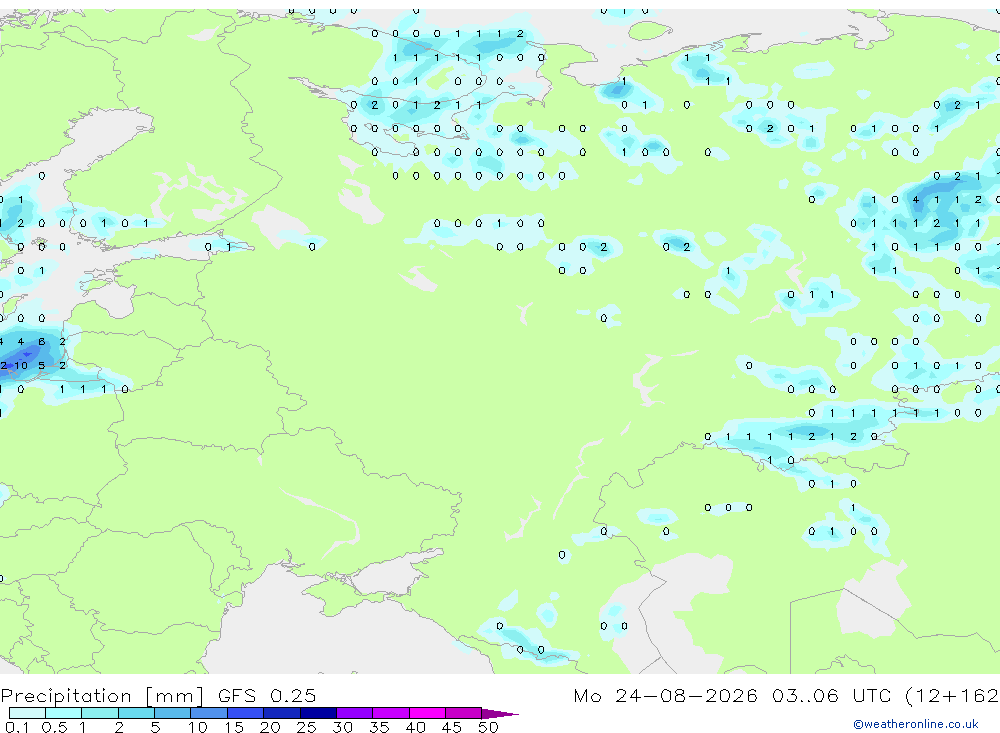Select the 'Mo 24-08-2026' date label
This screenshot has height=733, width=1000.
click(x=665, y=696)
